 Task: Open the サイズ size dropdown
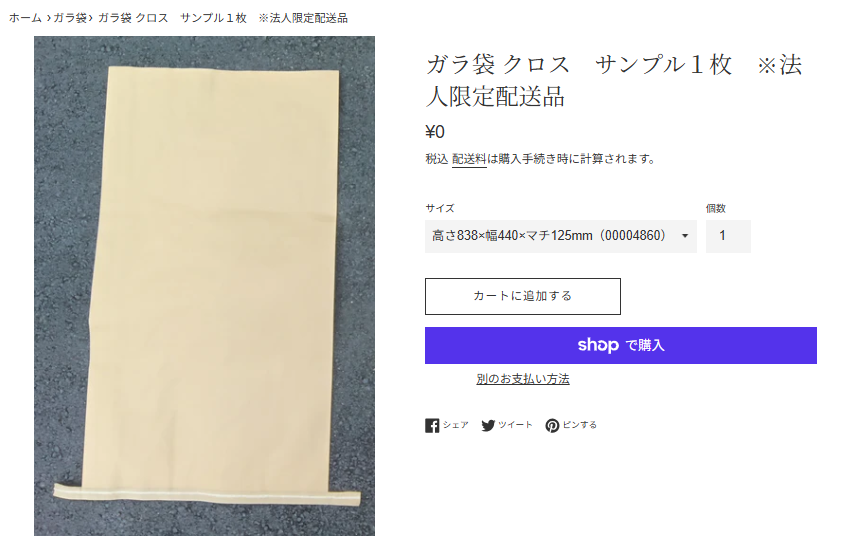(560, 236)
